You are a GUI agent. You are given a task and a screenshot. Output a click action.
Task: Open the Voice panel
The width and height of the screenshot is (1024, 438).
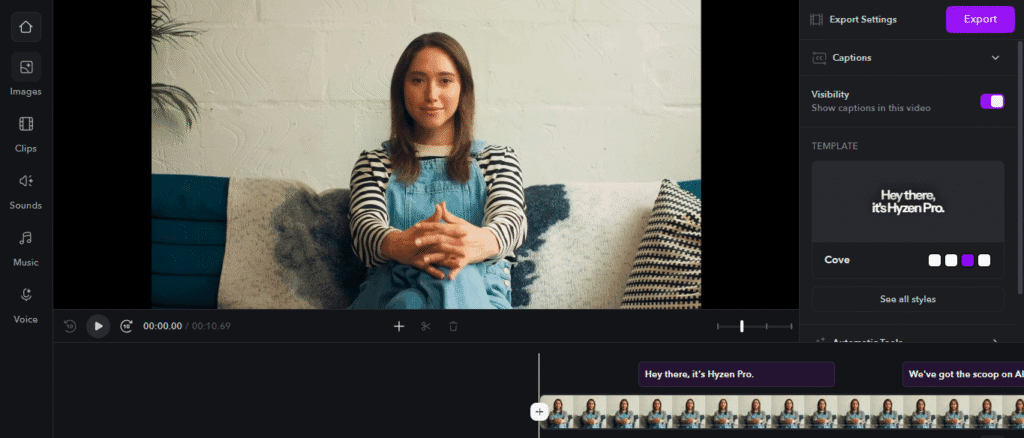click(25, 304)
